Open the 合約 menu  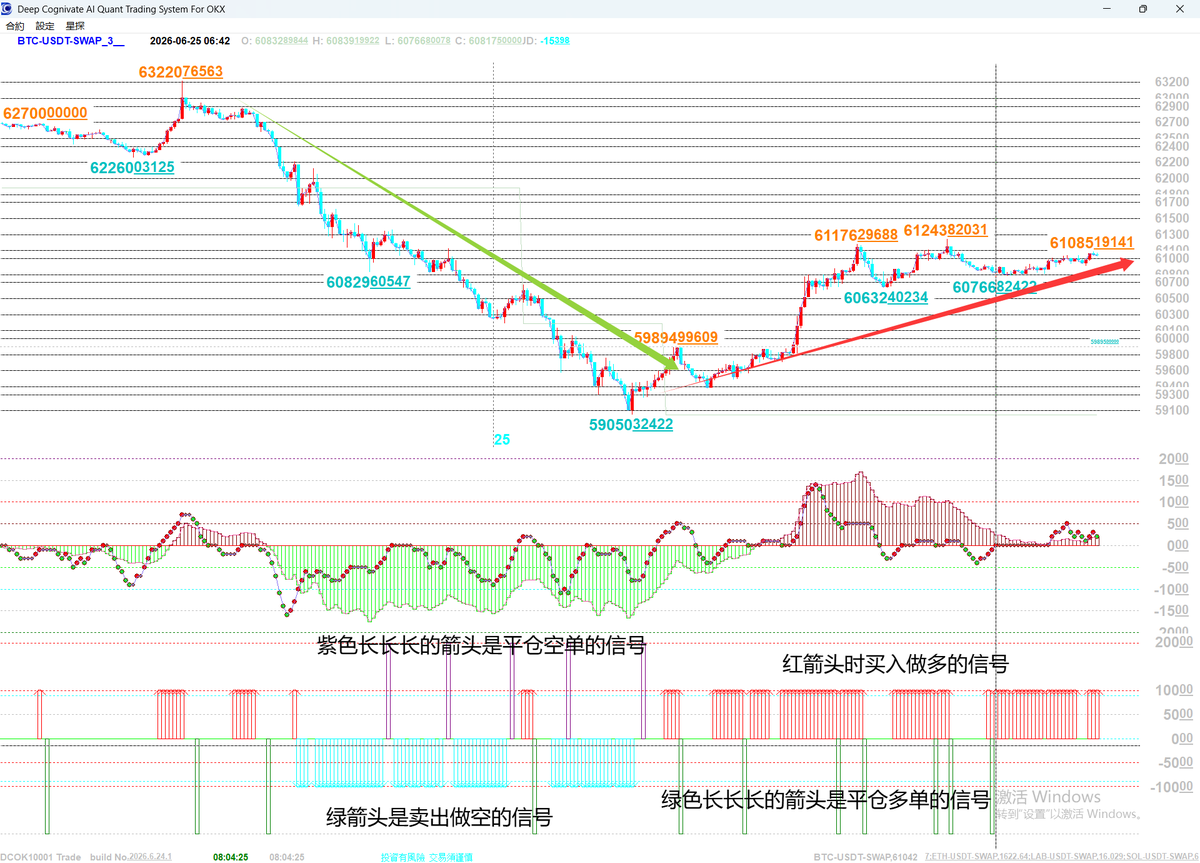coord(15,25)
